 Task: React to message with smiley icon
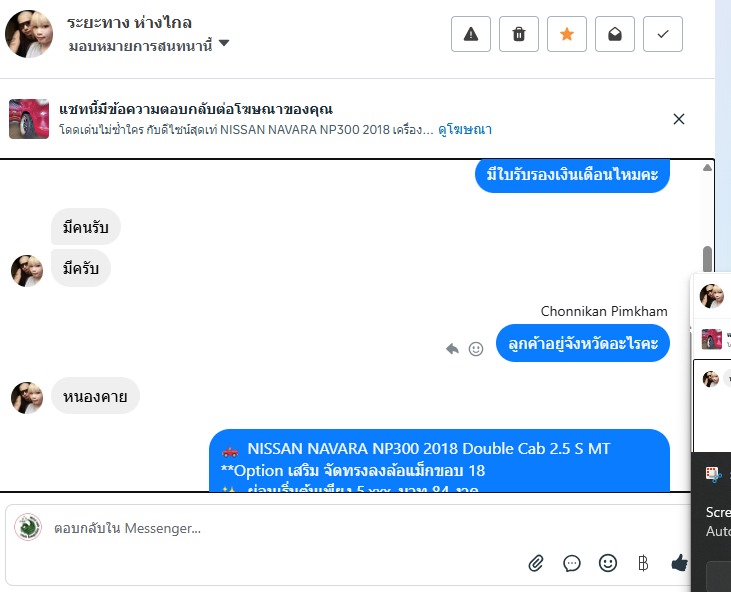(x=476, y=349)
